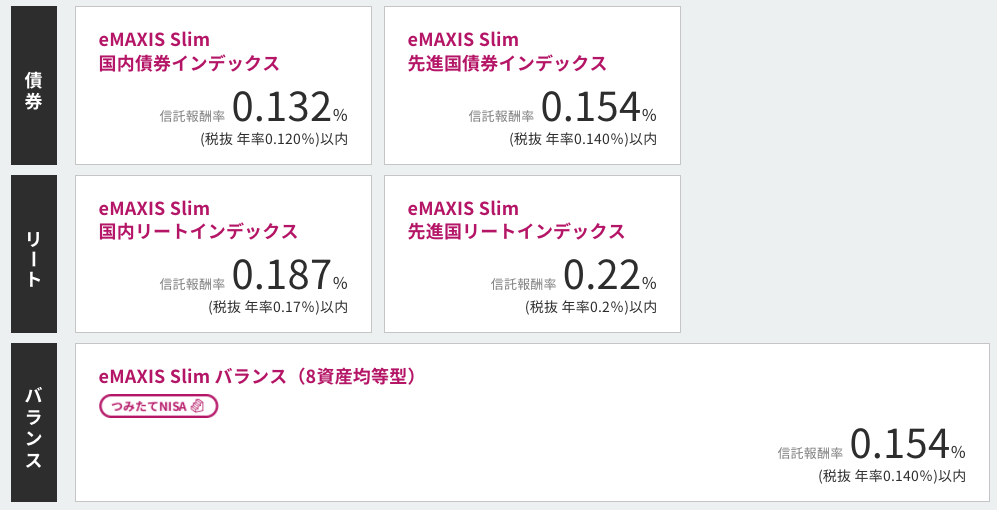Click the つみたてNISA piggy-bank icon
The width and height of the screenshot is (997, 510).
[197, 406]
